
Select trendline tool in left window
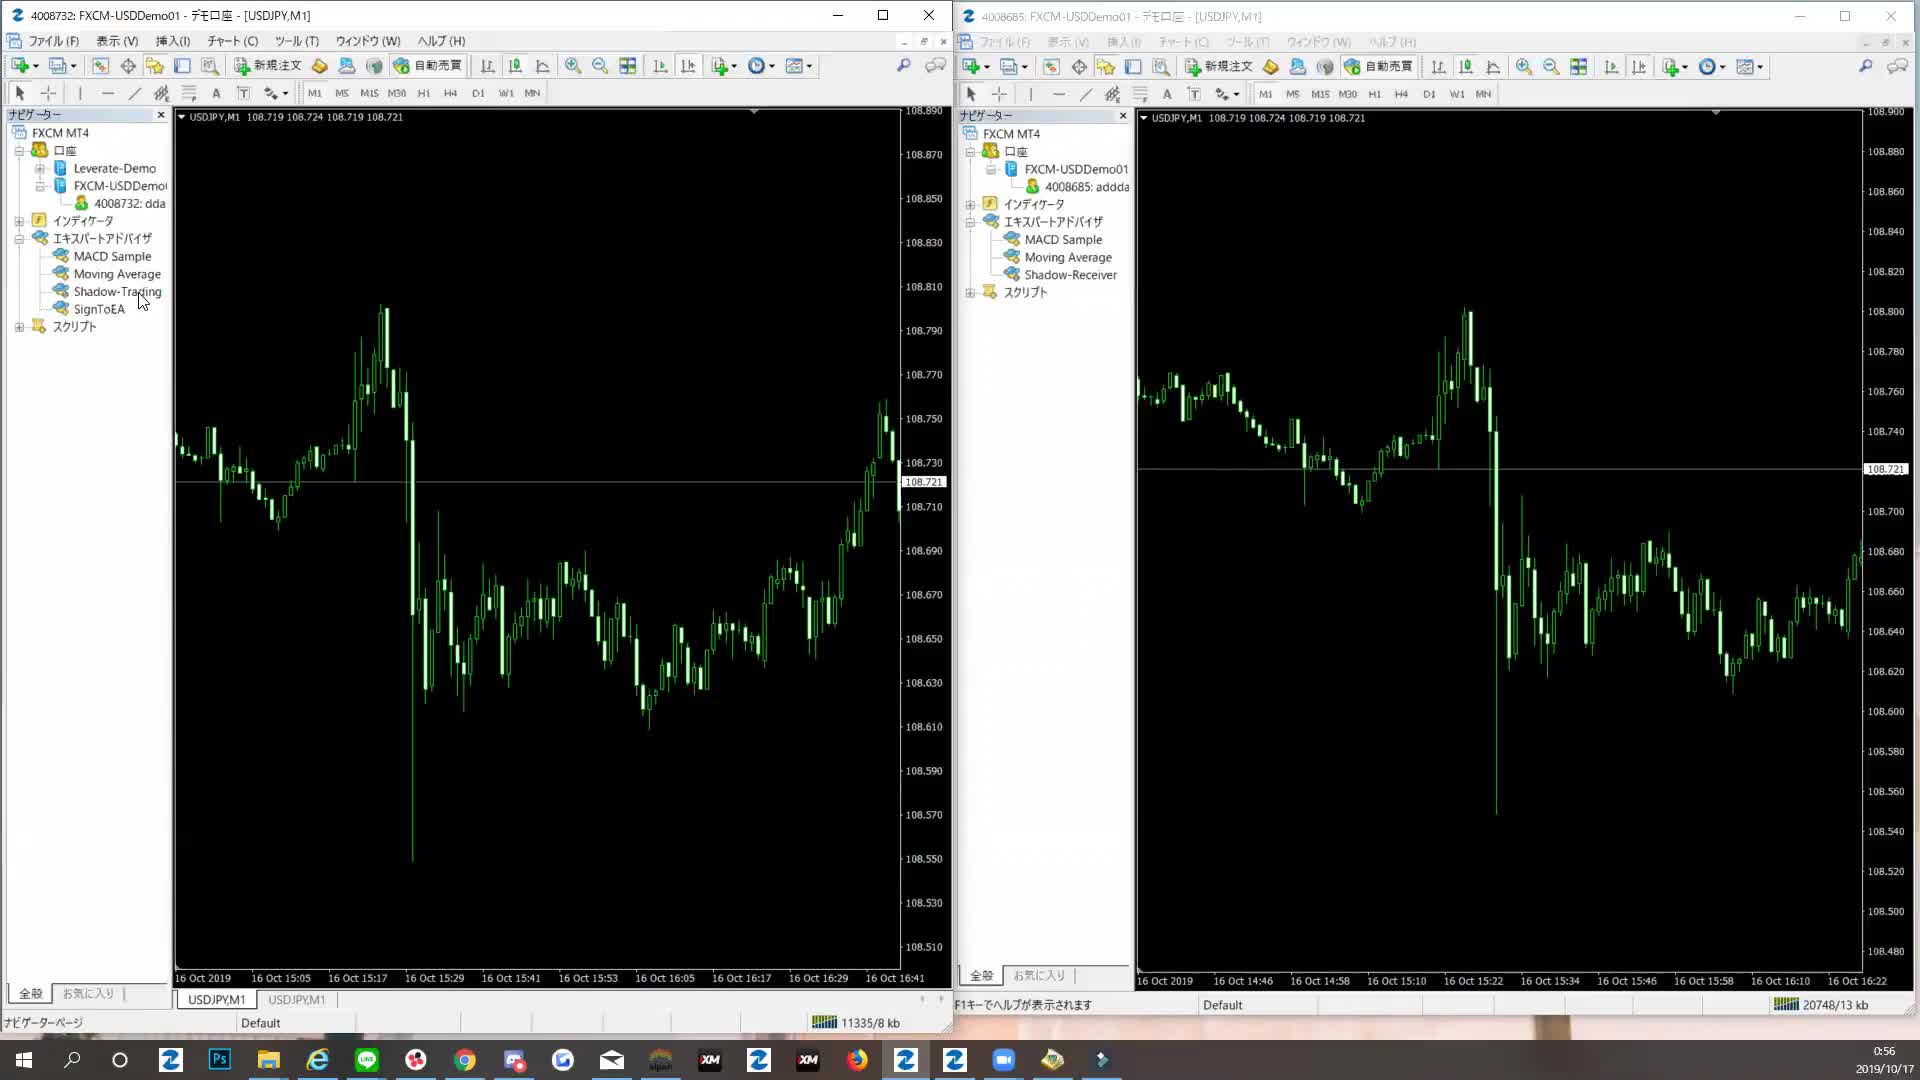coord(135,93)
